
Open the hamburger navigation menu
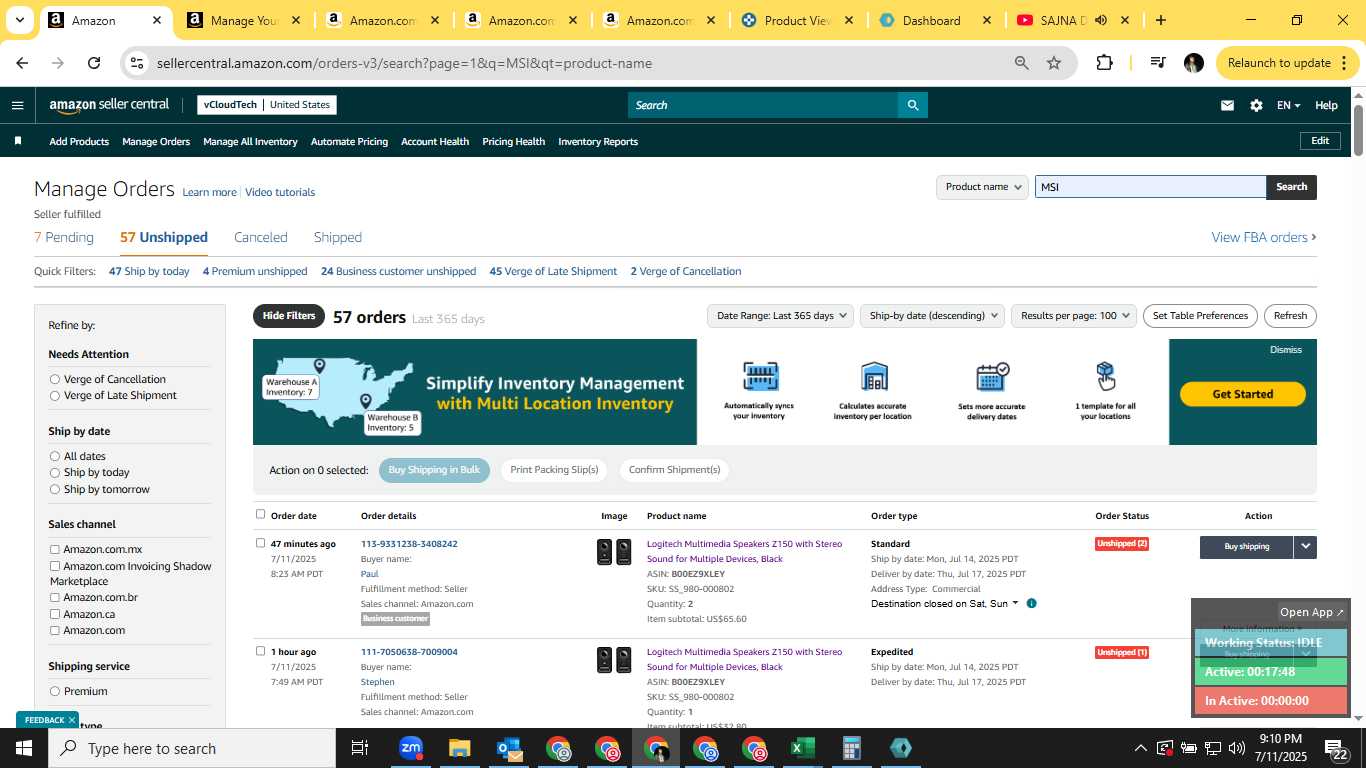pyautogui.click(x=17, y=105)
